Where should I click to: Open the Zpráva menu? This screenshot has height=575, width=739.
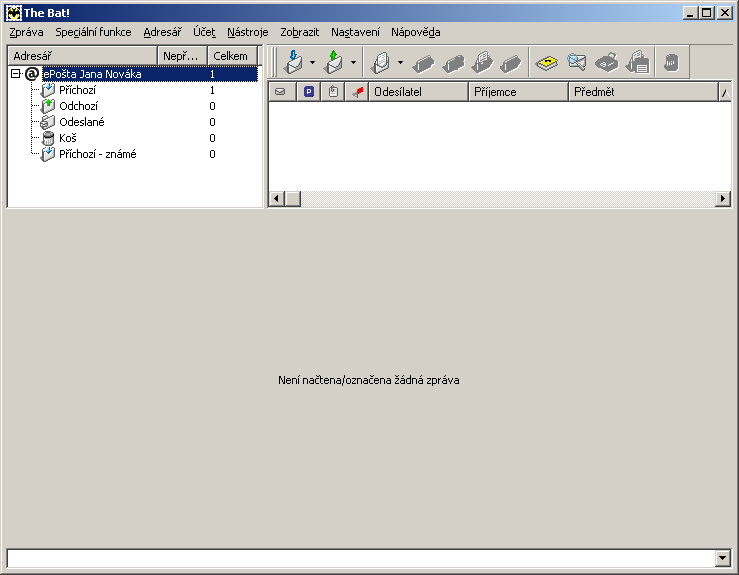click(26, 32)
